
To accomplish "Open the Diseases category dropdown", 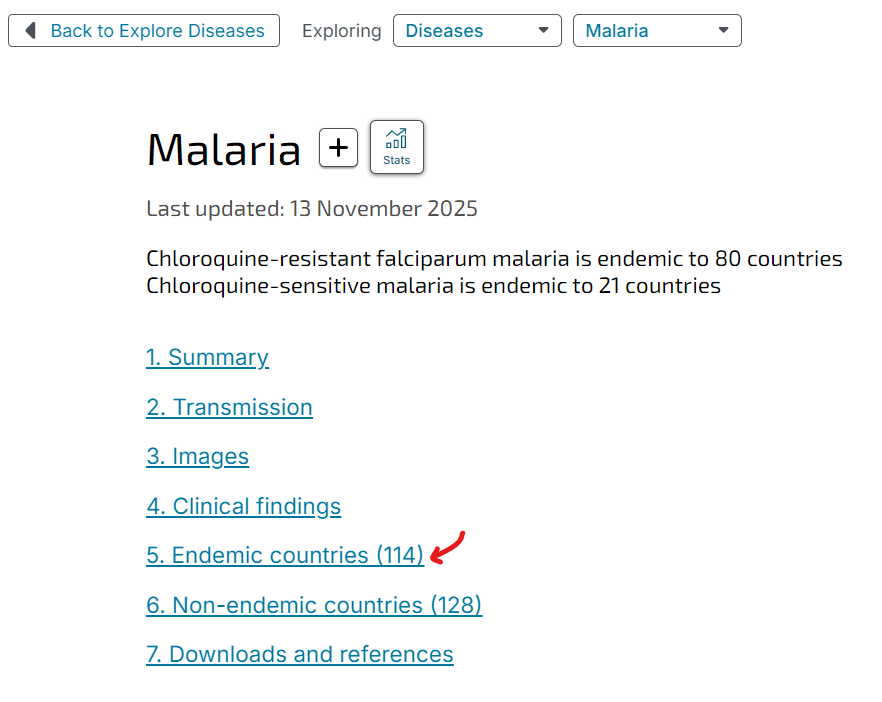I will tap(476, 31).
